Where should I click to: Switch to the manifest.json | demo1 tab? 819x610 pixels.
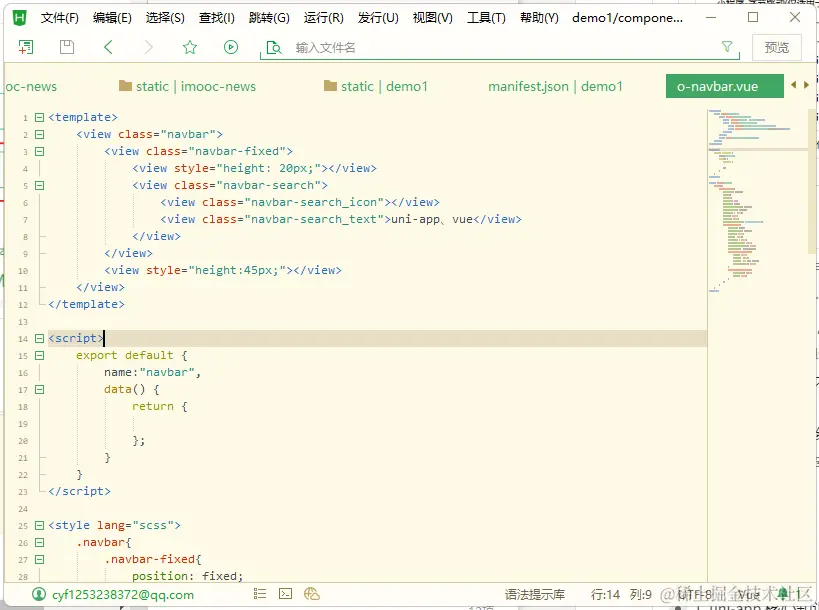point(555,86)
